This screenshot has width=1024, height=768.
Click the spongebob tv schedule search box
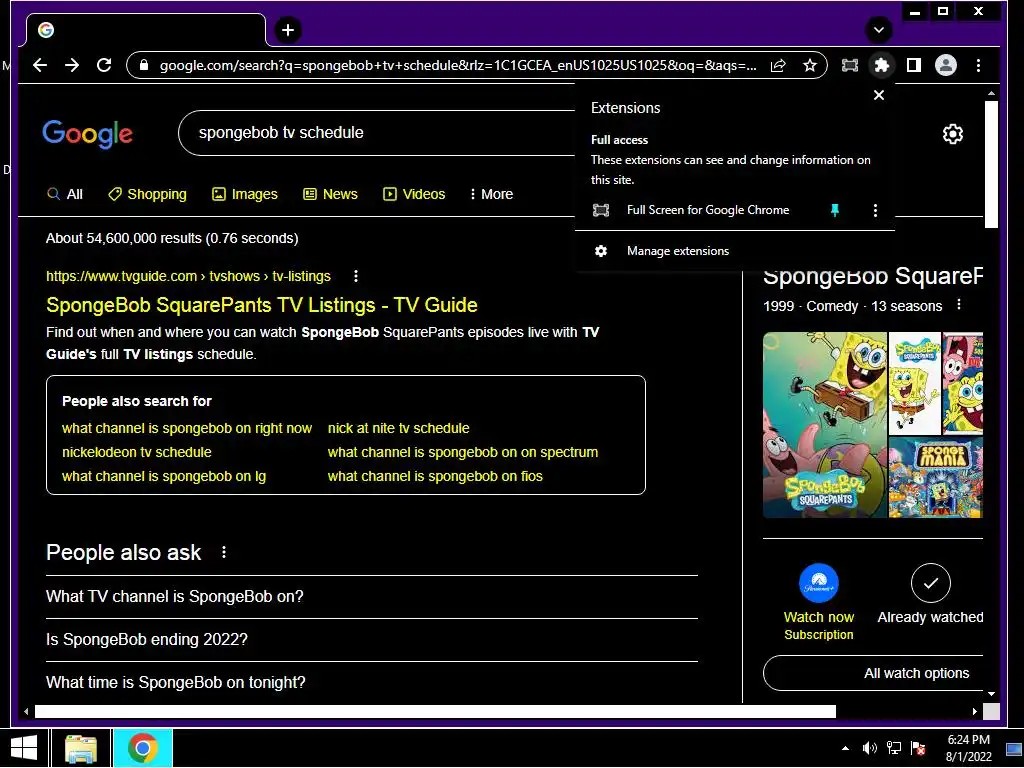point(379,133)
